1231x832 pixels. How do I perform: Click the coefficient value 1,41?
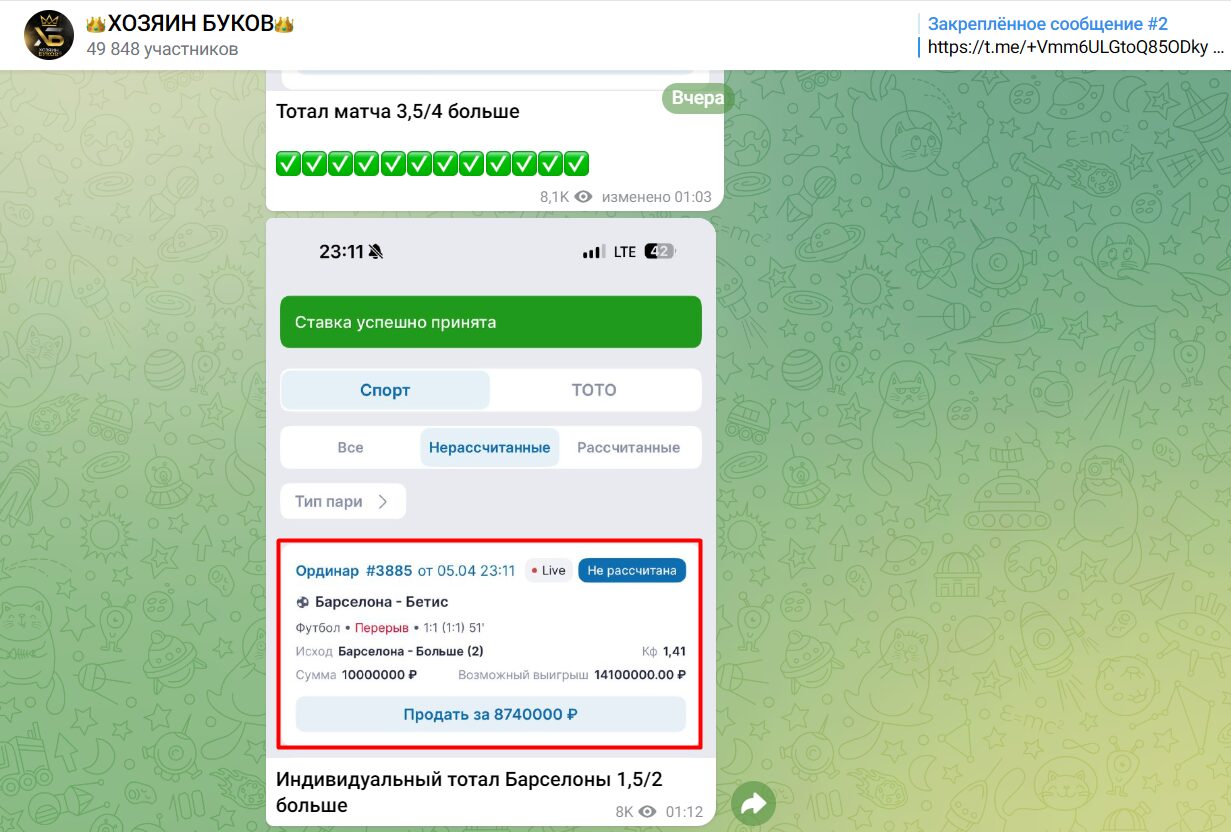pos(674,651)
